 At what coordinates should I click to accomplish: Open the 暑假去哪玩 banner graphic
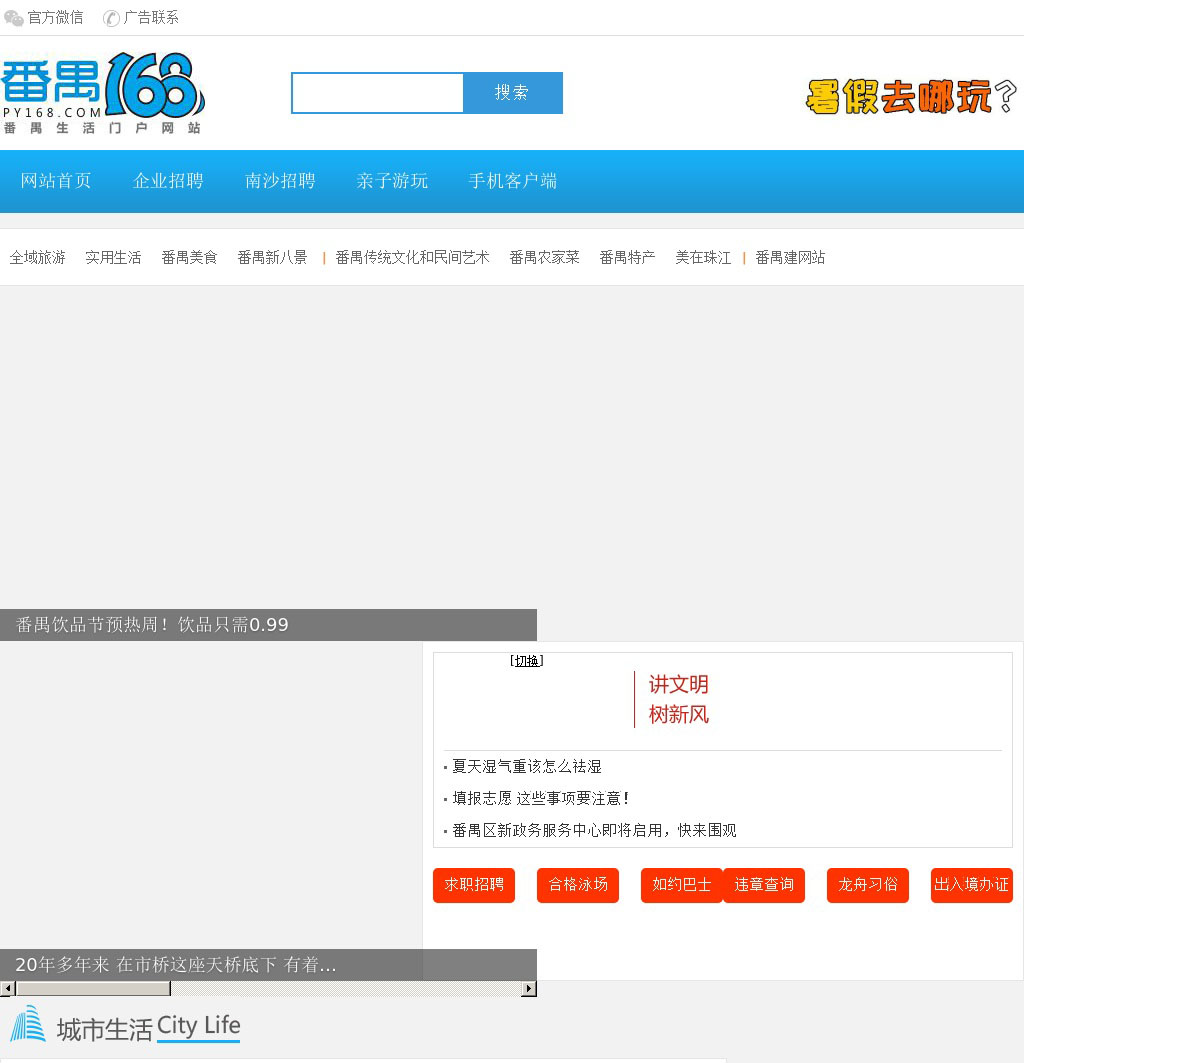(x=911, y=97)
